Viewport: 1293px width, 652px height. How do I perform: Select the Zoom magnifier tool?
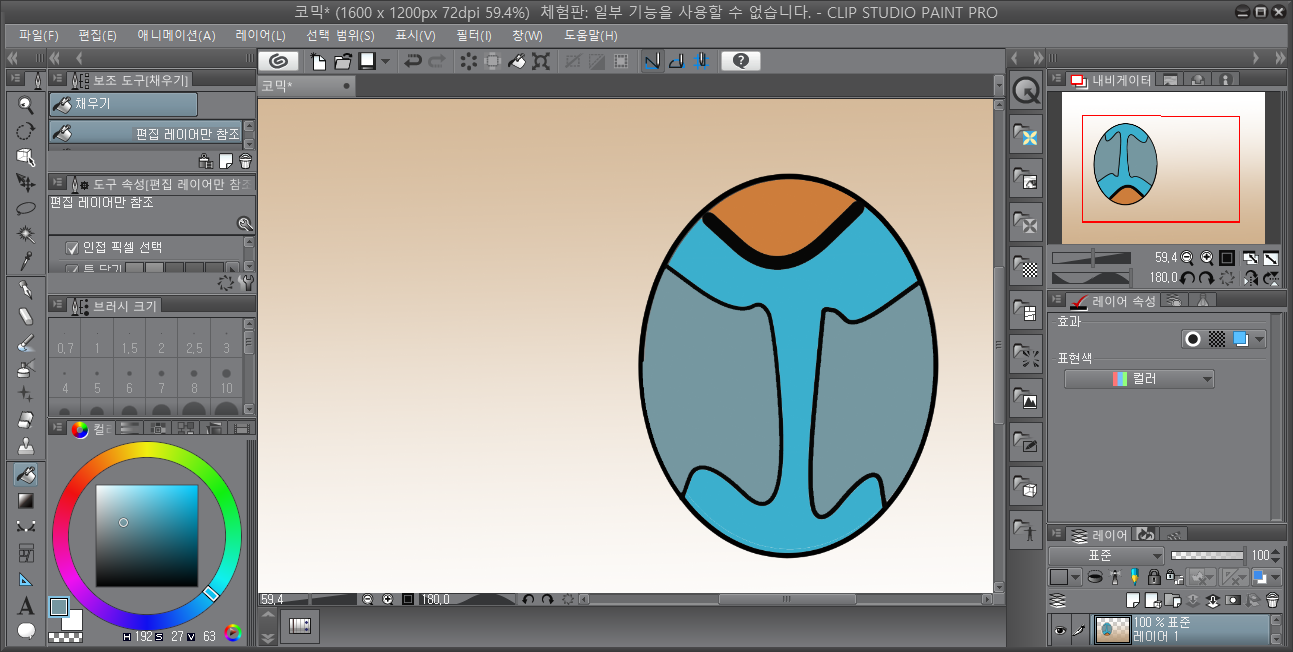coord(26,105)
